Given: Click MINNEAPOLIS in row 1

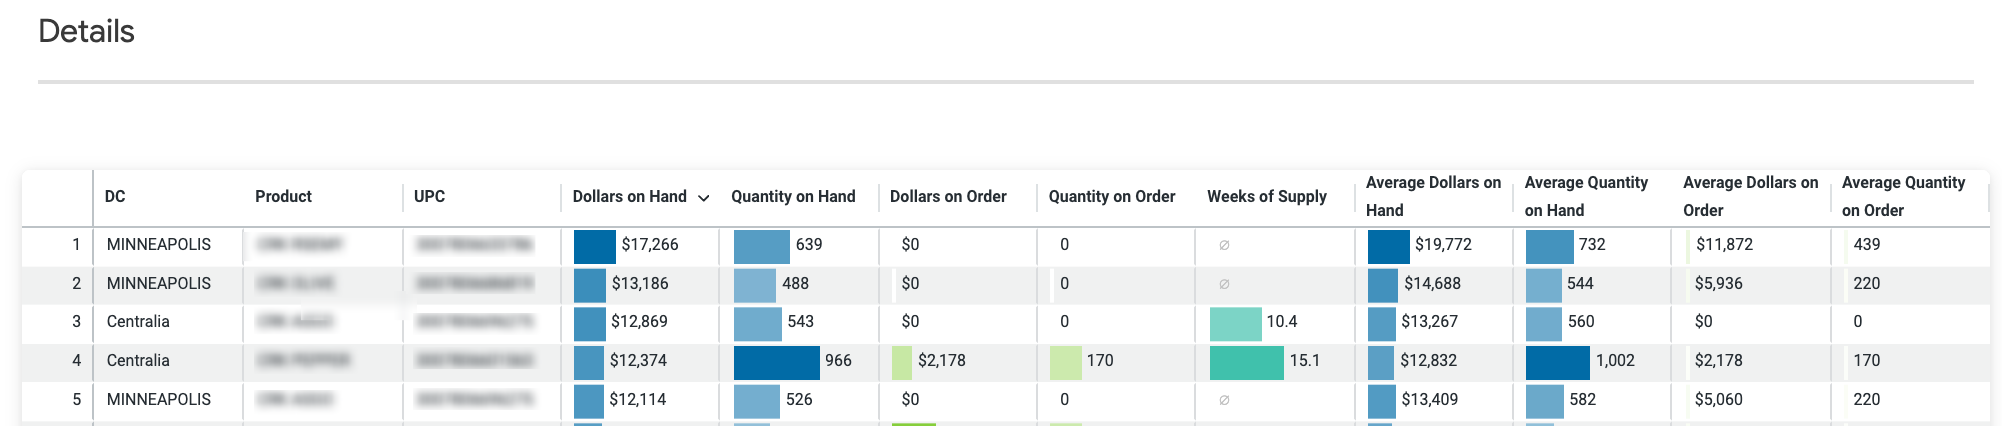Looking at the screenshot, I should (x=159, y=244).
